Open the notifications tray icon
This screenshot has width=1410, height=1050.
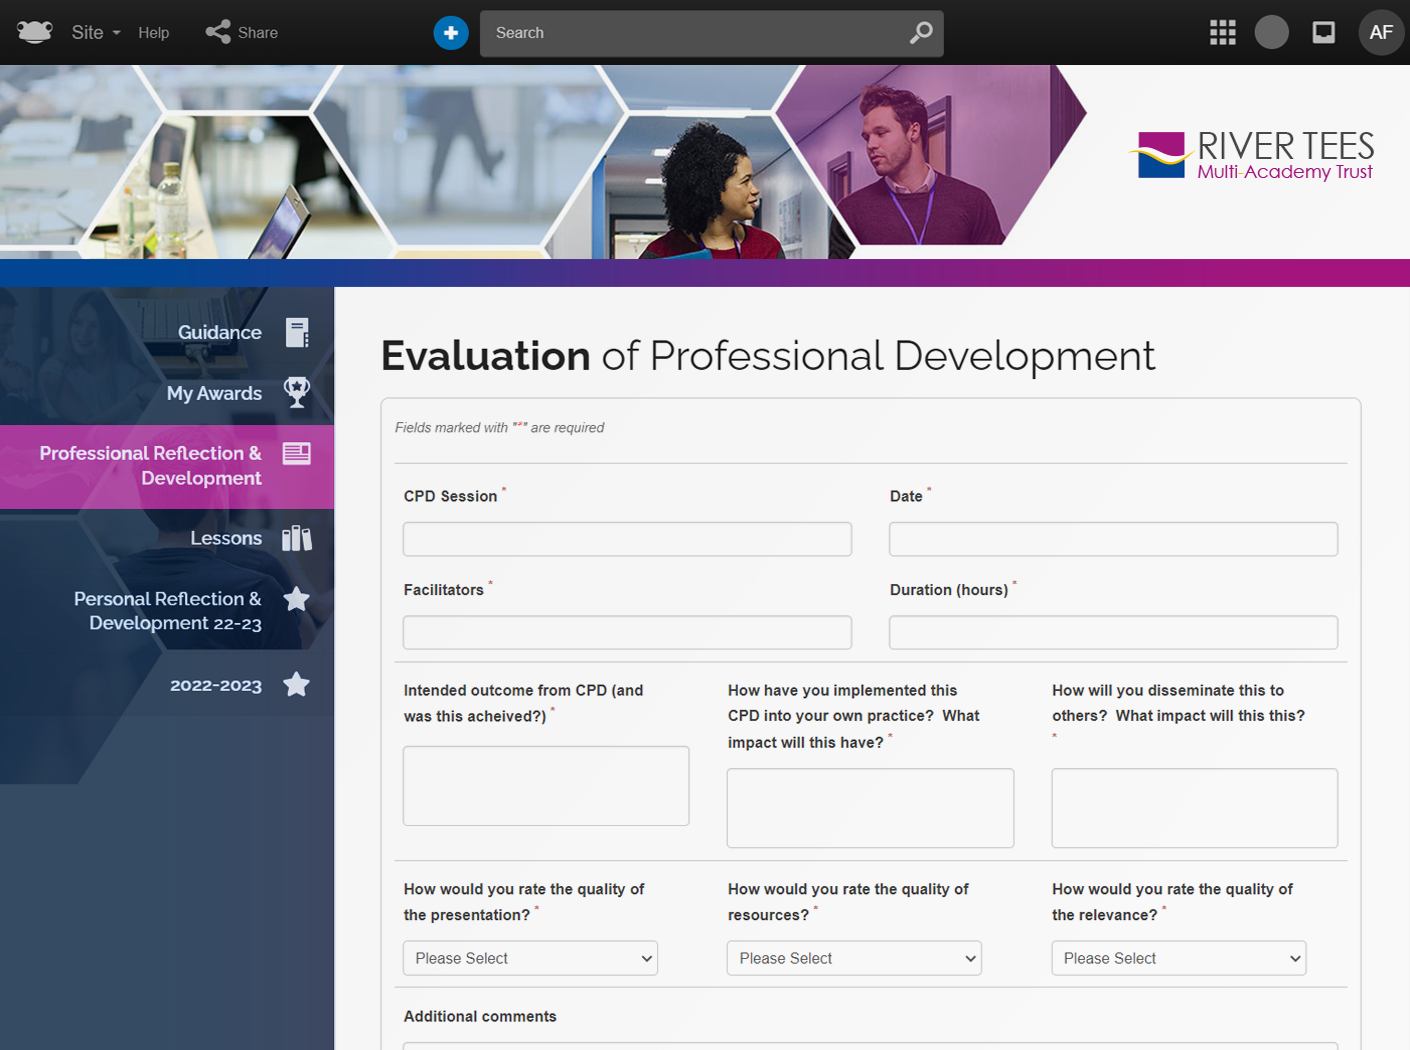click(x=1323, y=33)
